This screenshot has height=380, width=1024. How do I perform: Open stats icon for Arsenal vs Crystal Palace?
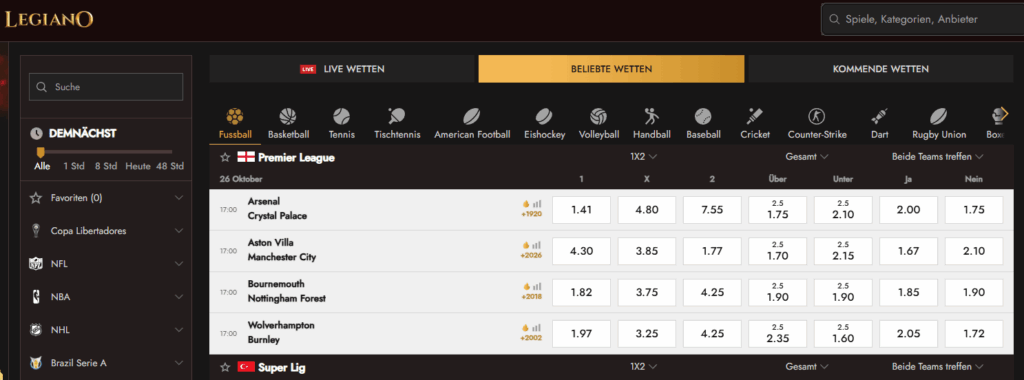(x=536, y=204)
